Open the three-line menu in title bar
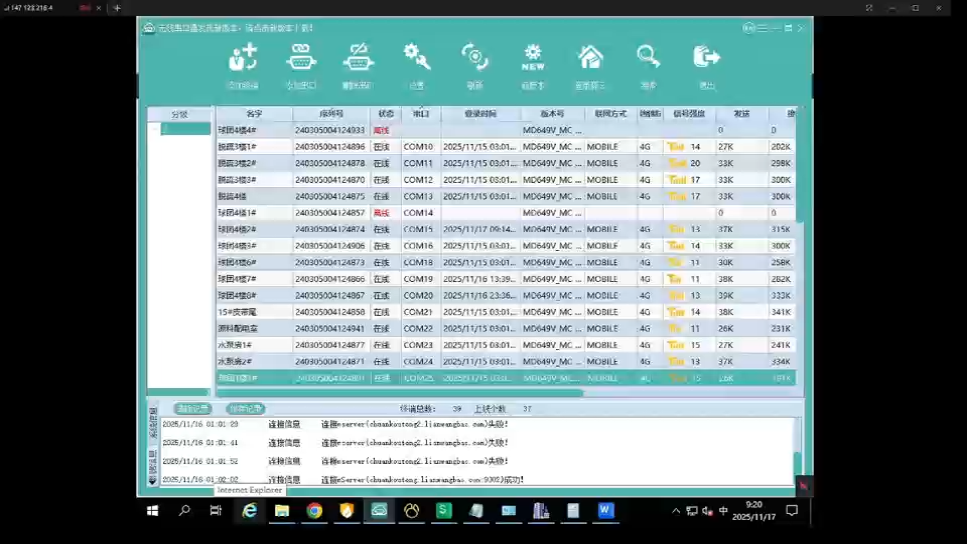 click(x=763, y=28)
